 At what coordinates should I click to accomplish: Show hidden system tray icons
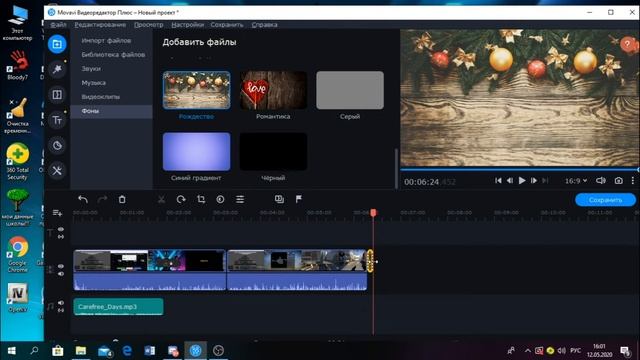point(527,351)
